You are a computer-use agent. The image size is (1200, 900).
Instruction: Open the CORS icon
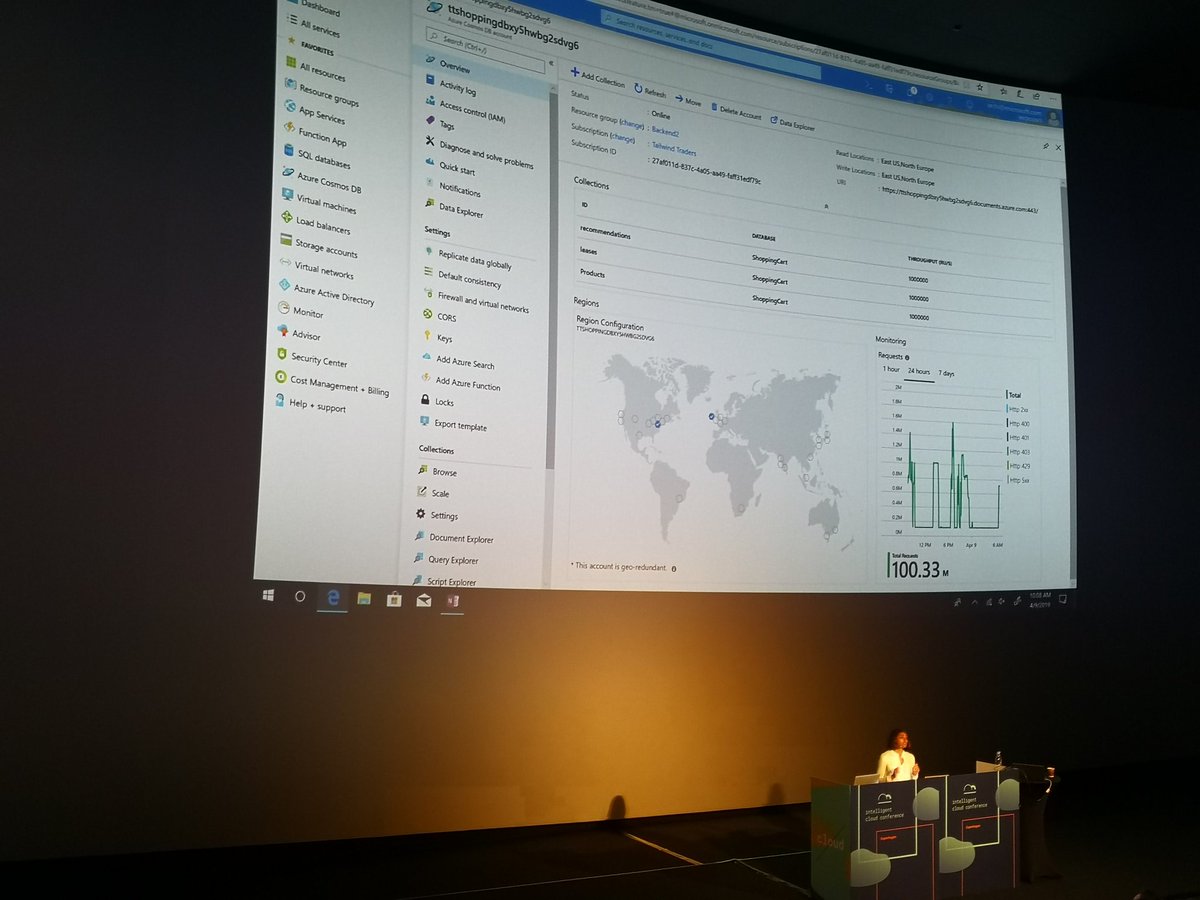[427, 315]
